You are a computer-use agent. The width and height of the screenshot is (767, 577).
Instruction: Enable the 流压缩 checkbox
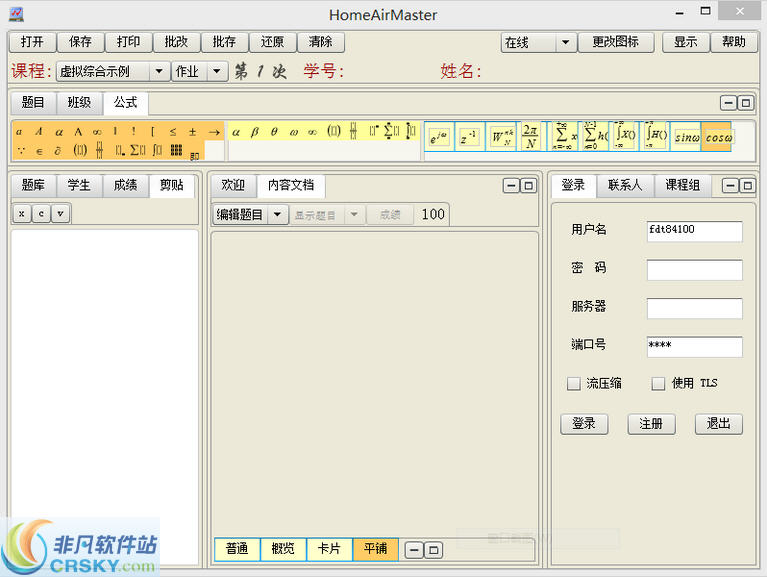pyautogui.click(x=574, y=383)
